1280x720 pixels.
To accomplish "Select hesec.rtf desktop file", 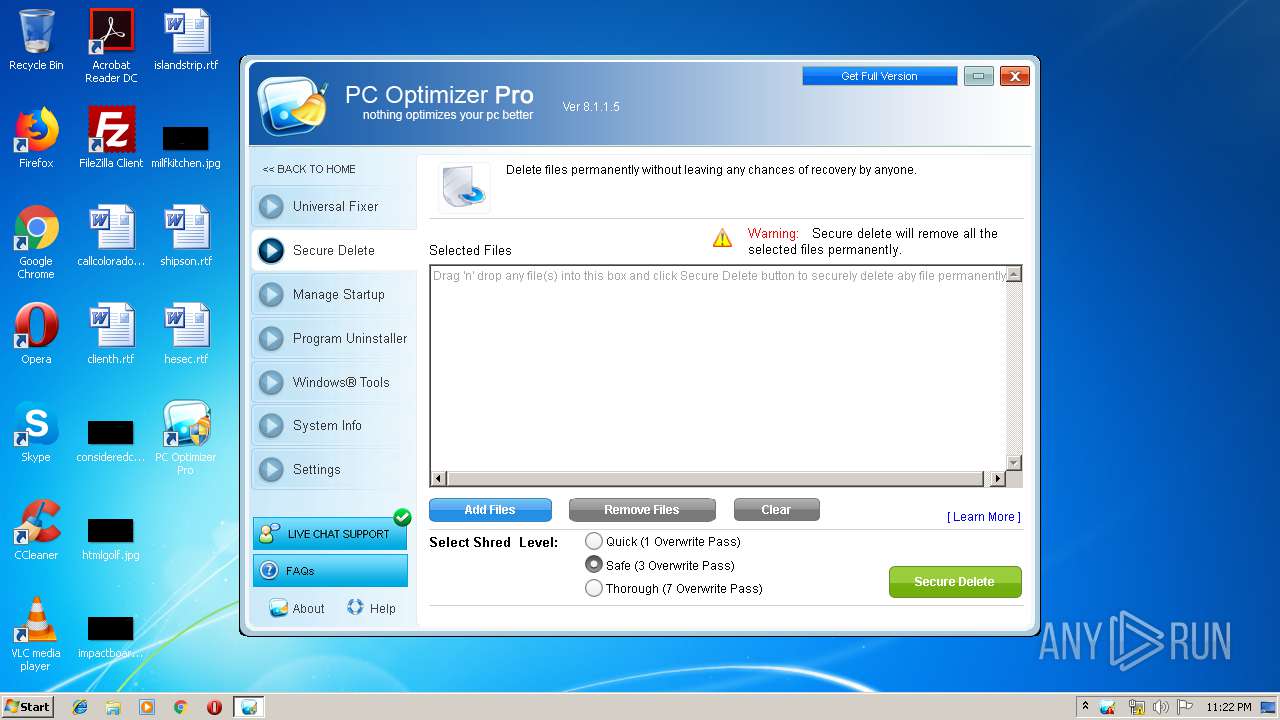I will pyautogui.click(x=186, y=334).
